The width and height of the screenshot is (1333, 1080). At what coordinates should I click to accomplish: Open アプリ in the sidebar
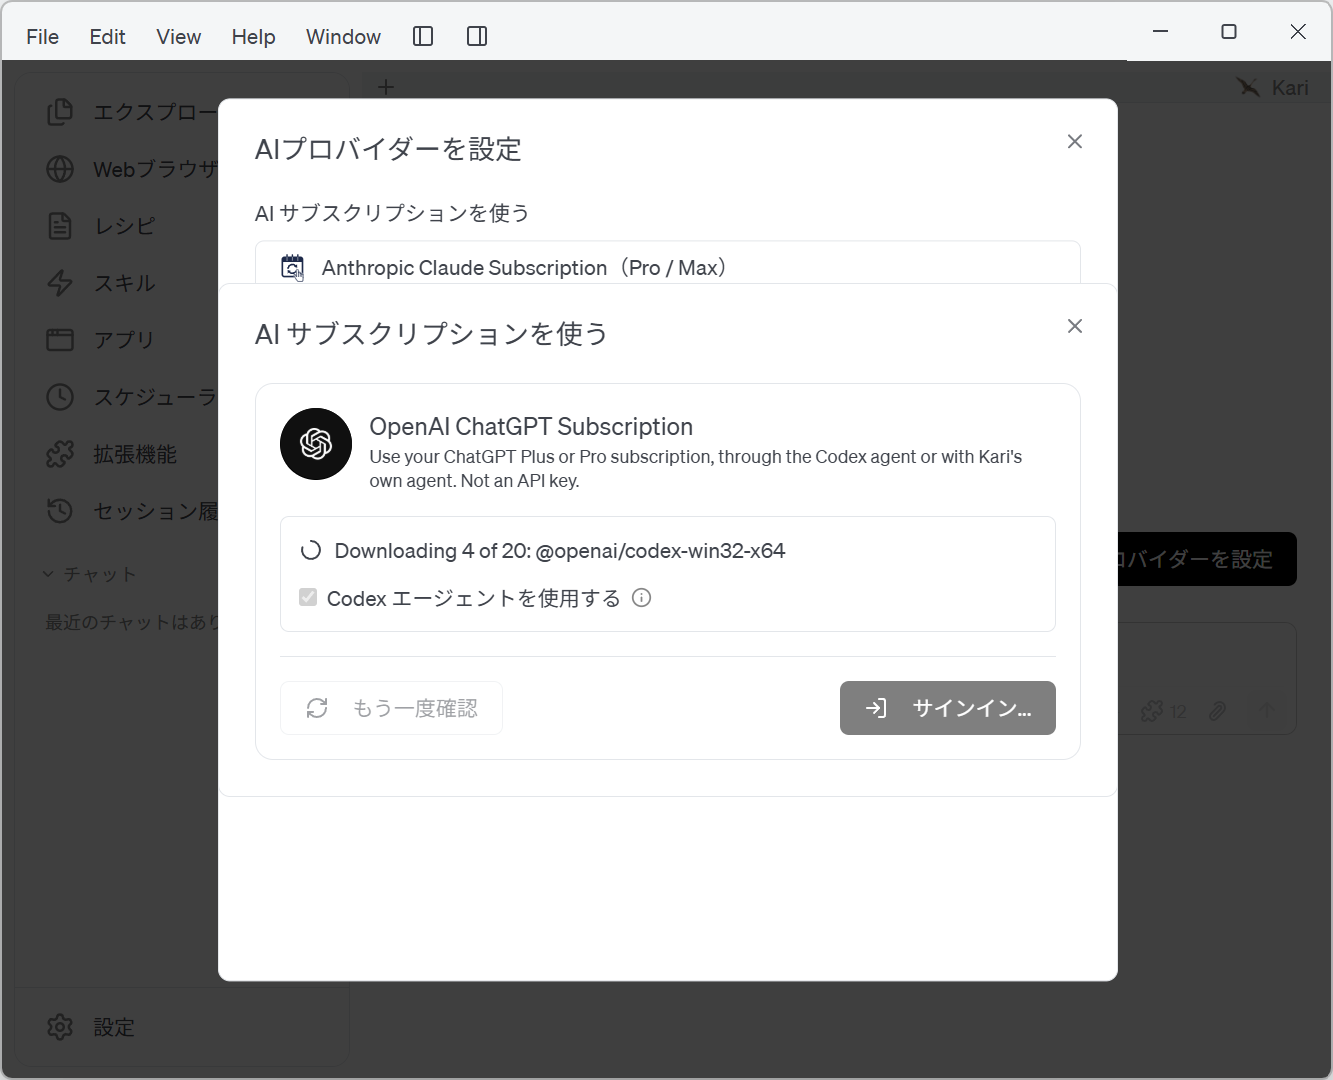click(124, 340)
